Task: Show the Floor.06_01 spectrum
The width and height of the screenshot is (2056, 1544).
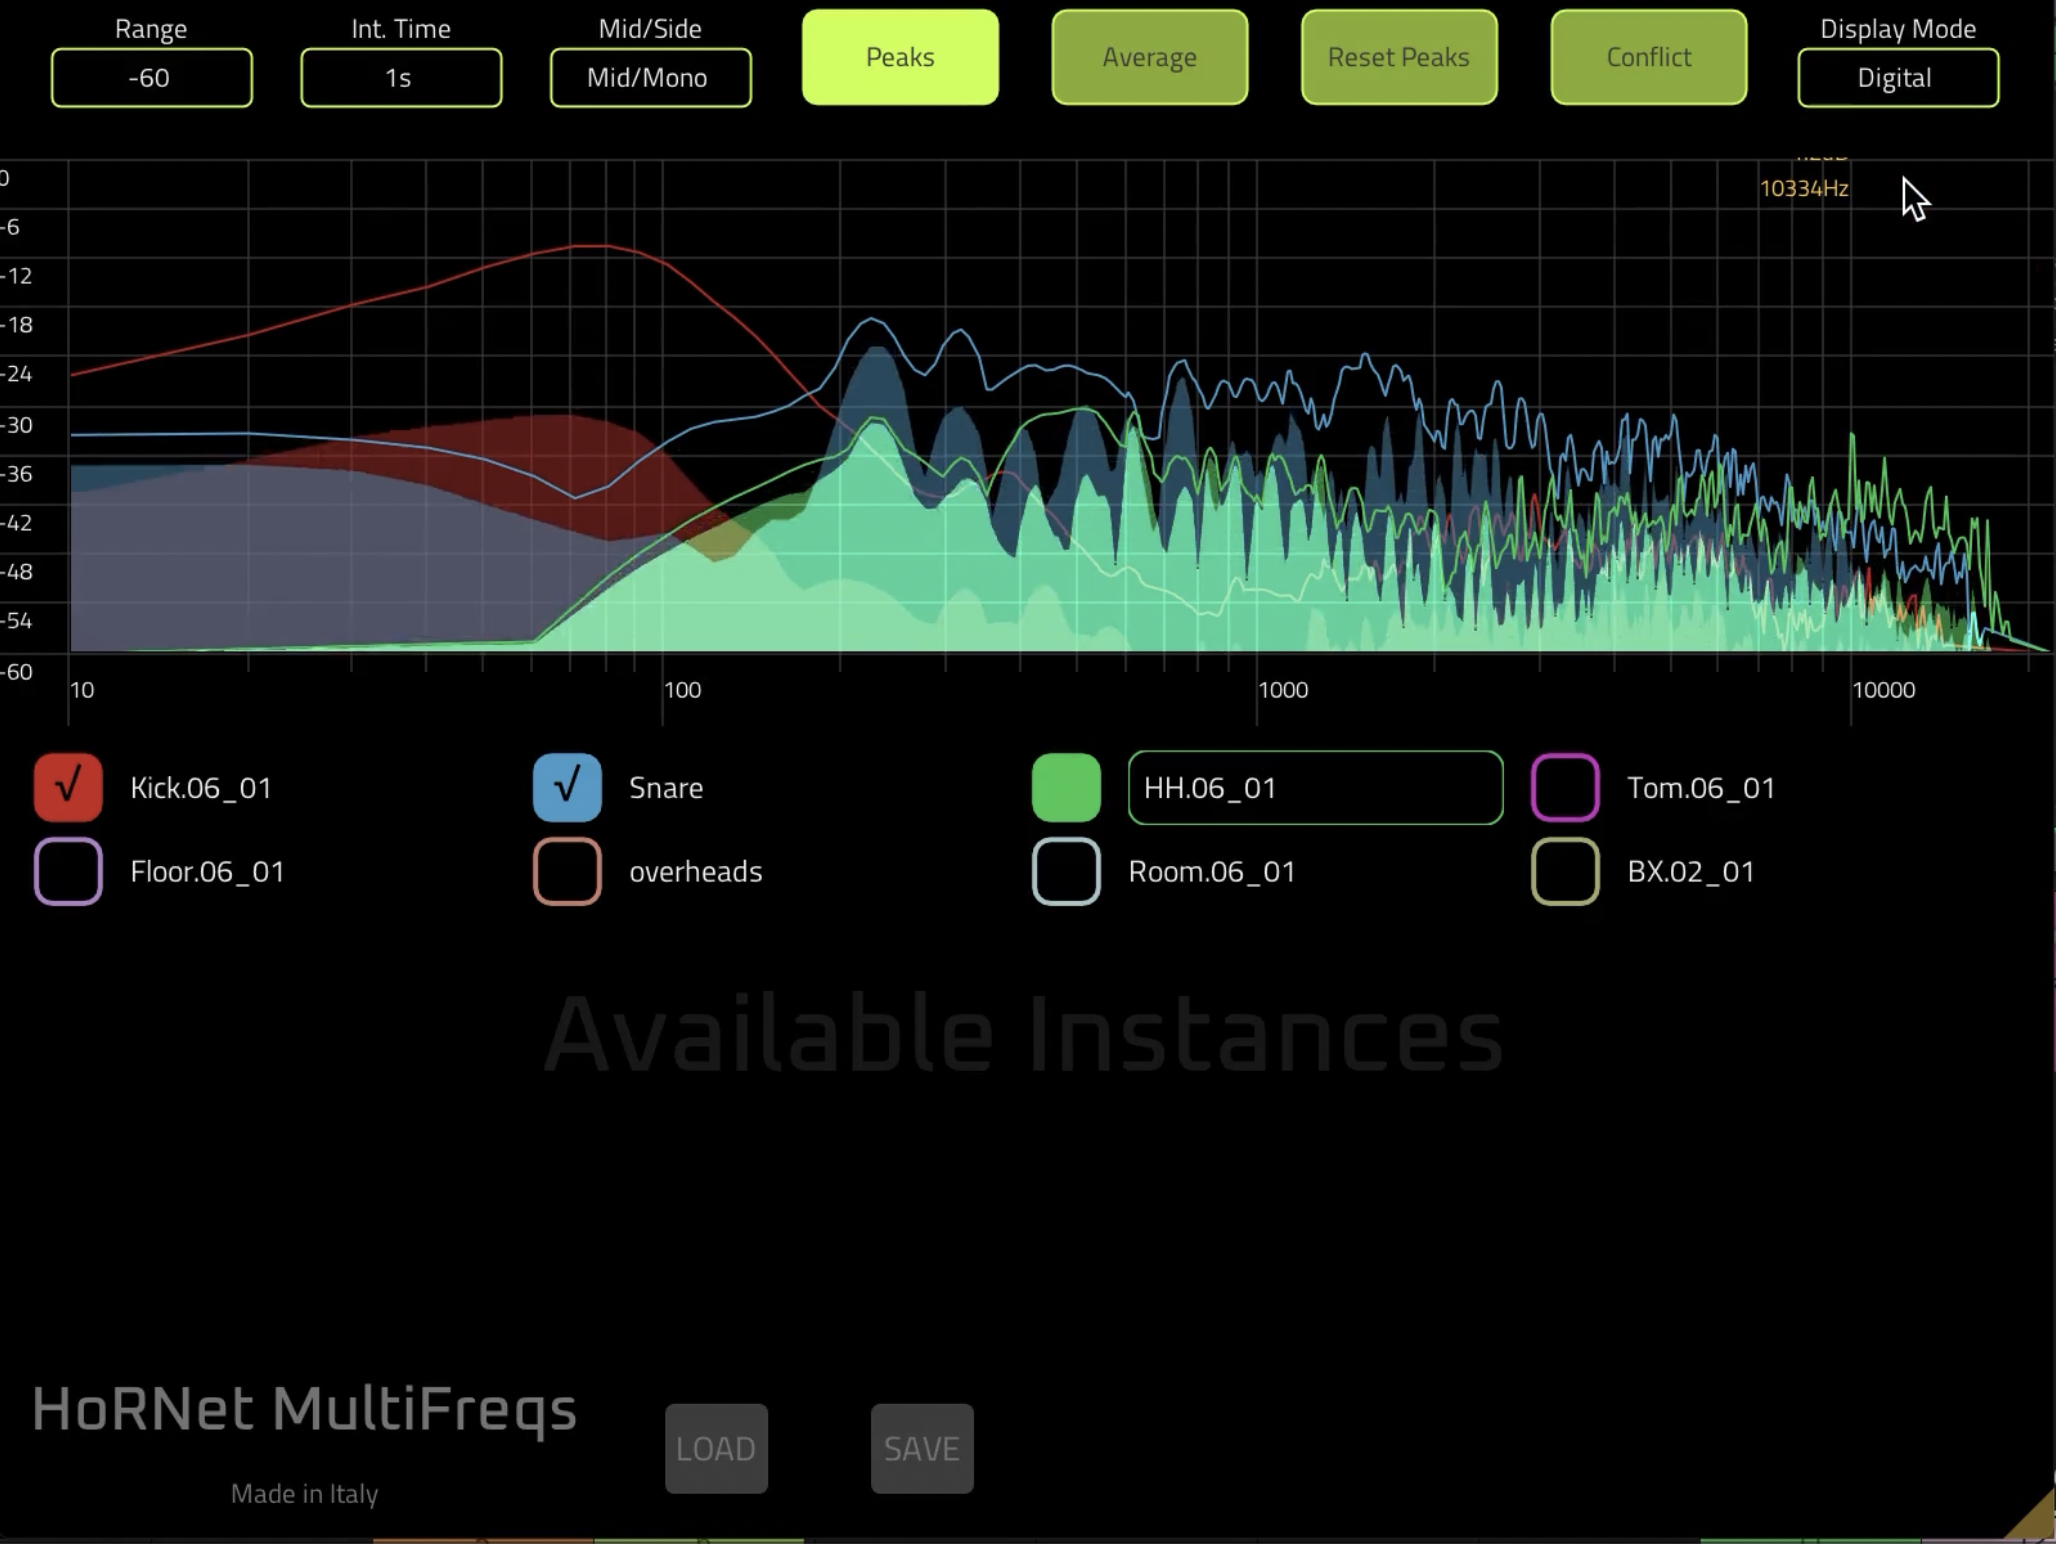Action: click(x=67, y=871)
